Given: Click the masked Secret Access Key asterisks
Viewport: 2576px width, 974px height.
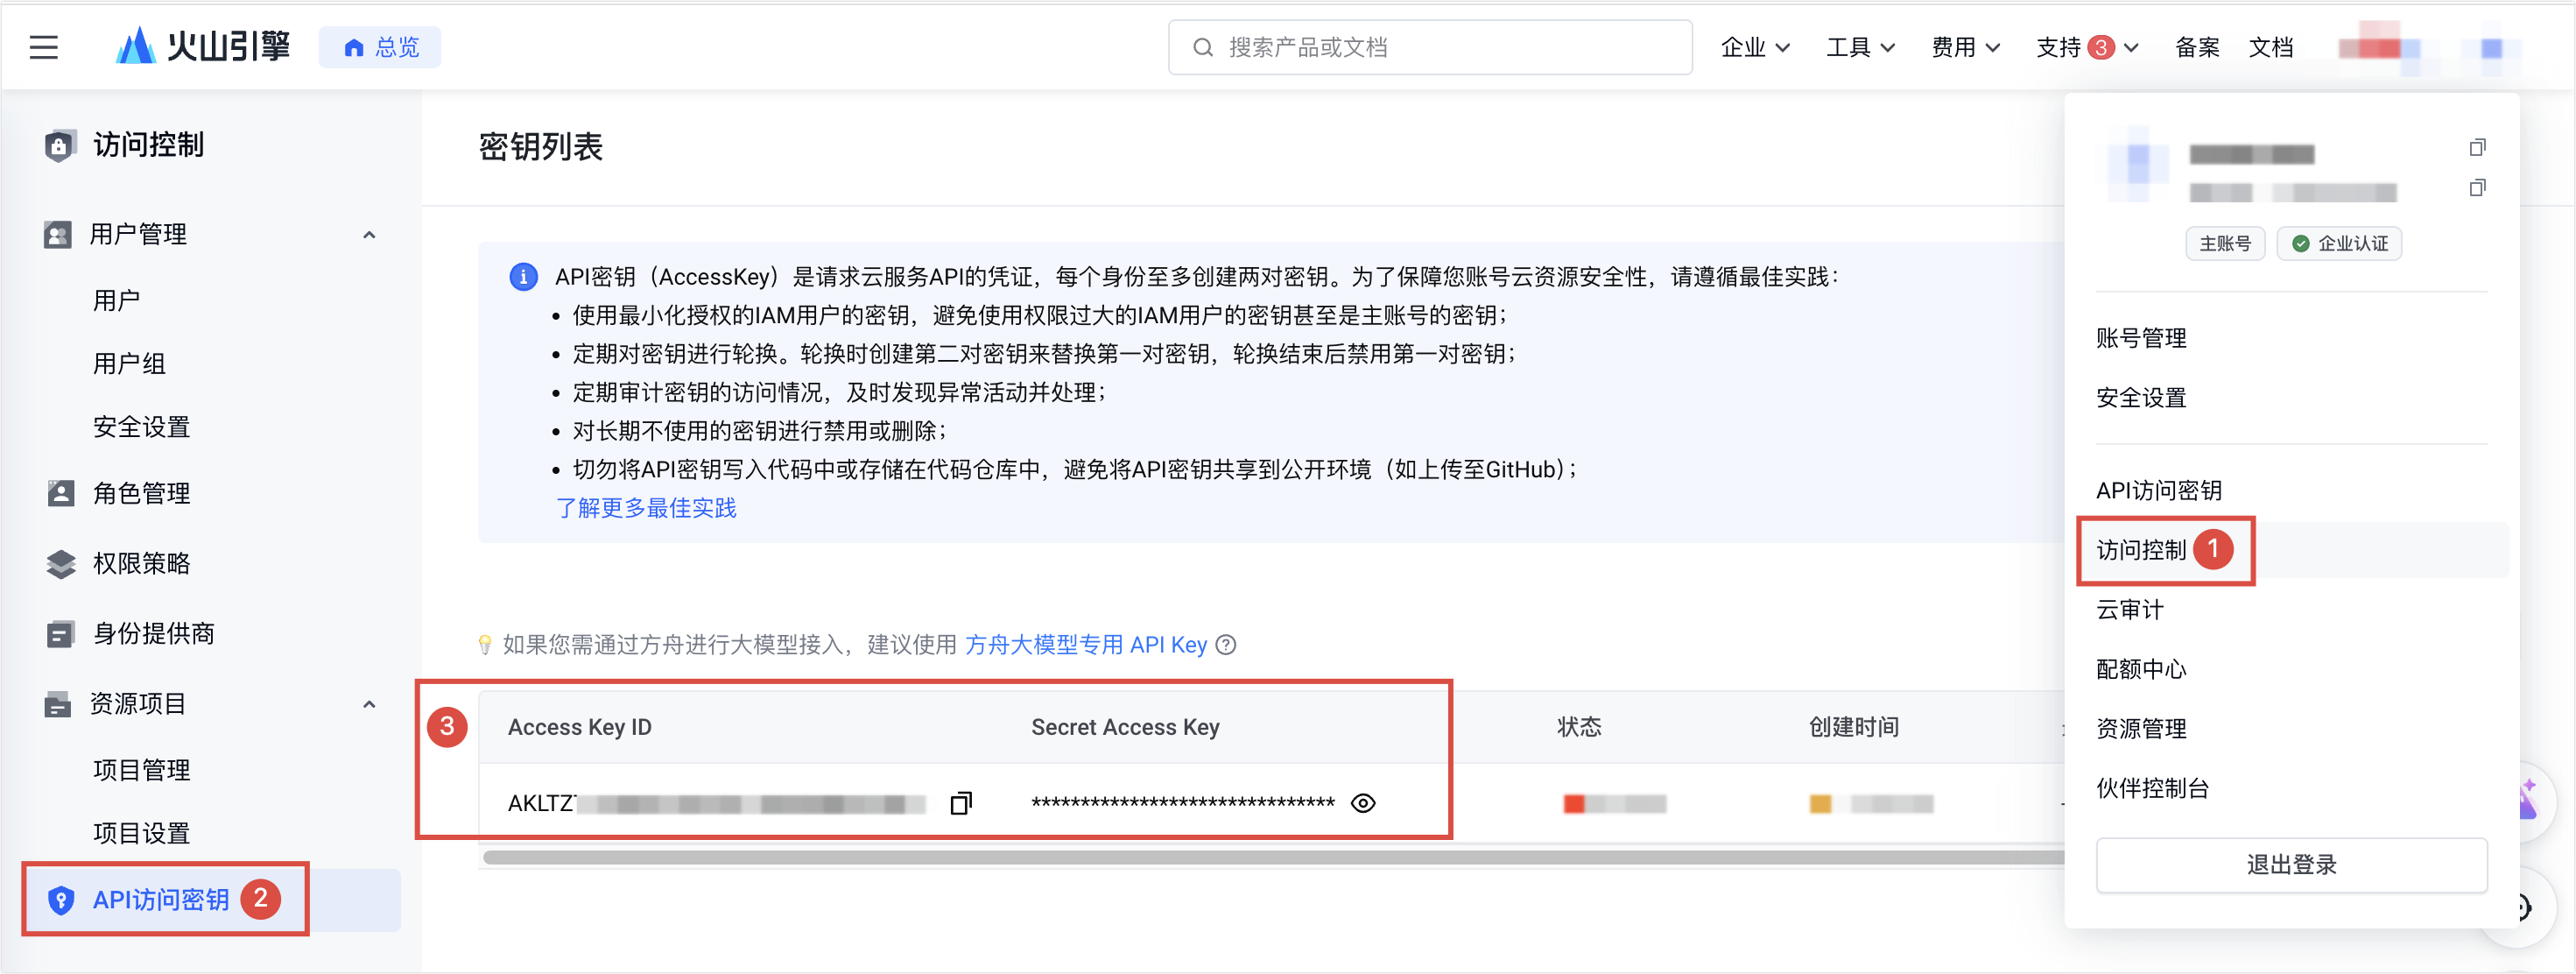Looking at the screenshot, I should pyautogui.click(x=1183, y=803).
